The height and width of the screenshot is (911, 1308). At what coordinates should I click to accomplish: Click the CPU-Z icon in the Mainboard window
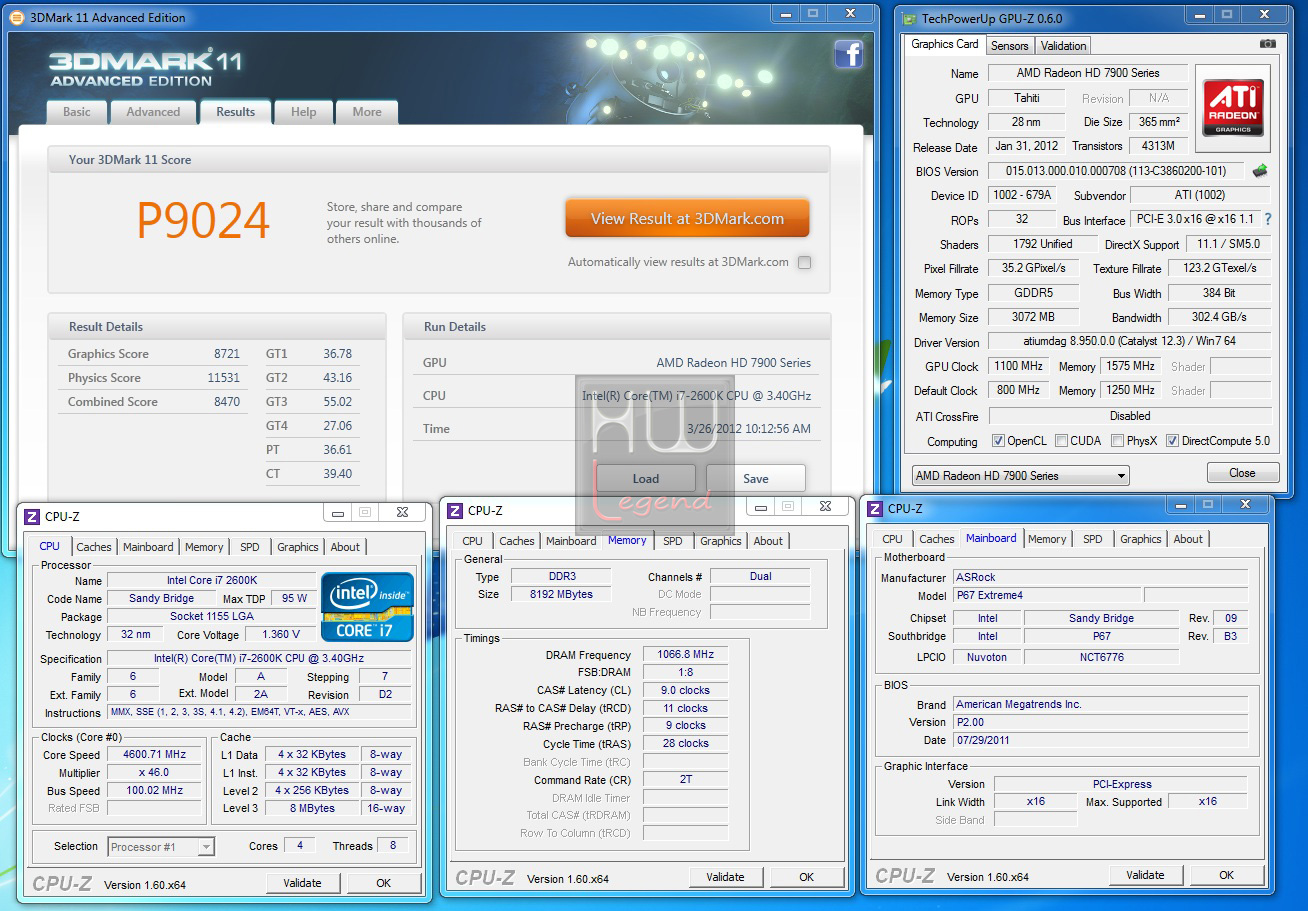click(x=875, y=508)
